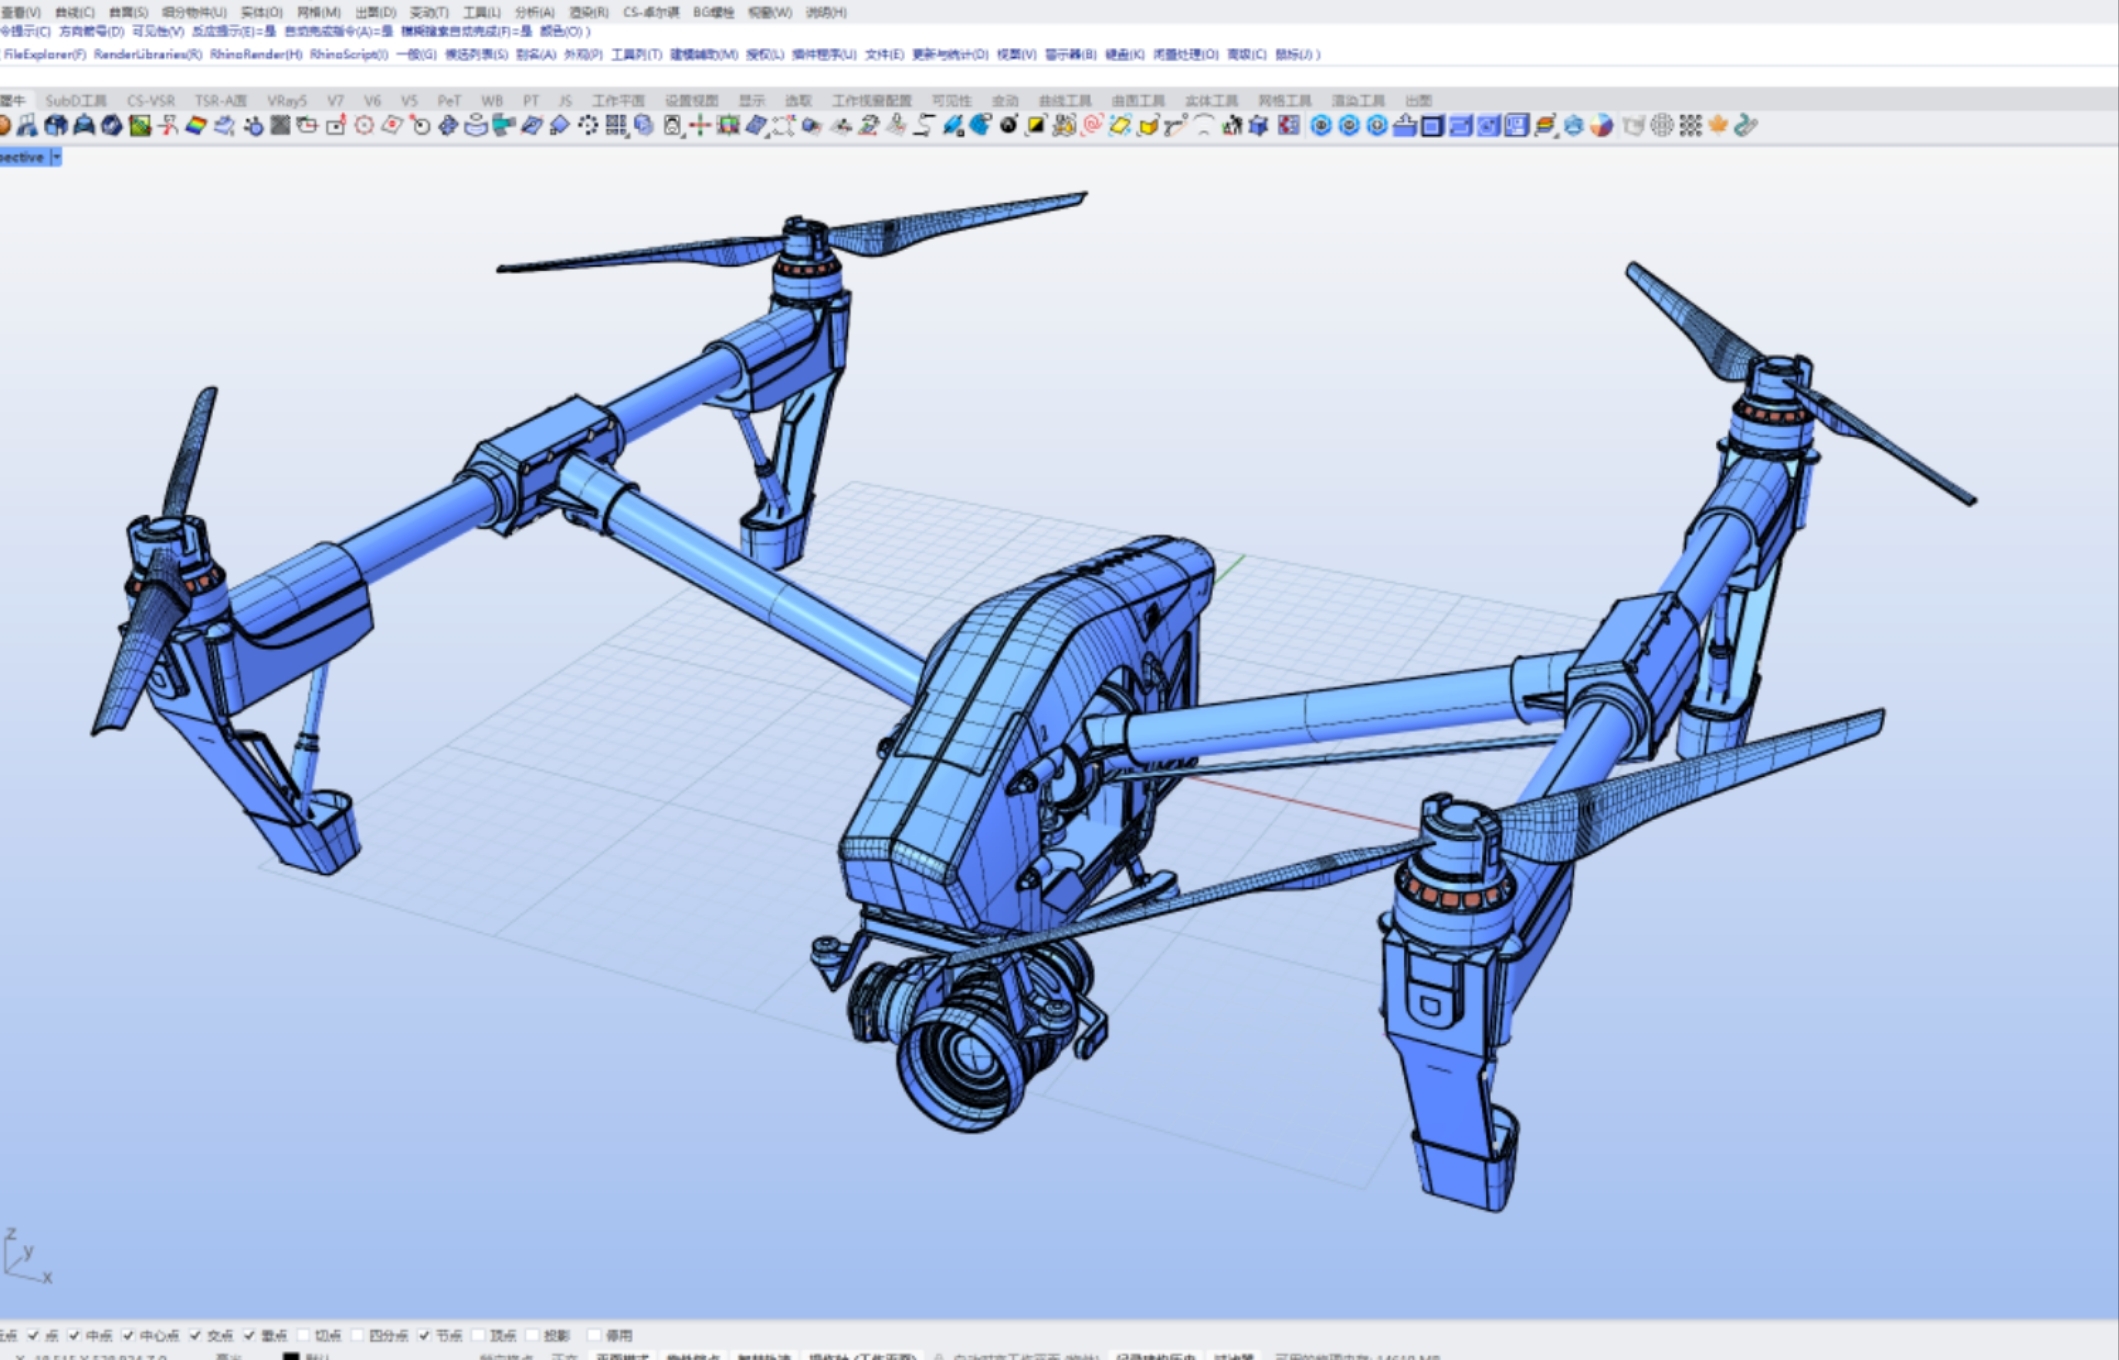Click the blue viewport layout square icon

(1432, 127)
